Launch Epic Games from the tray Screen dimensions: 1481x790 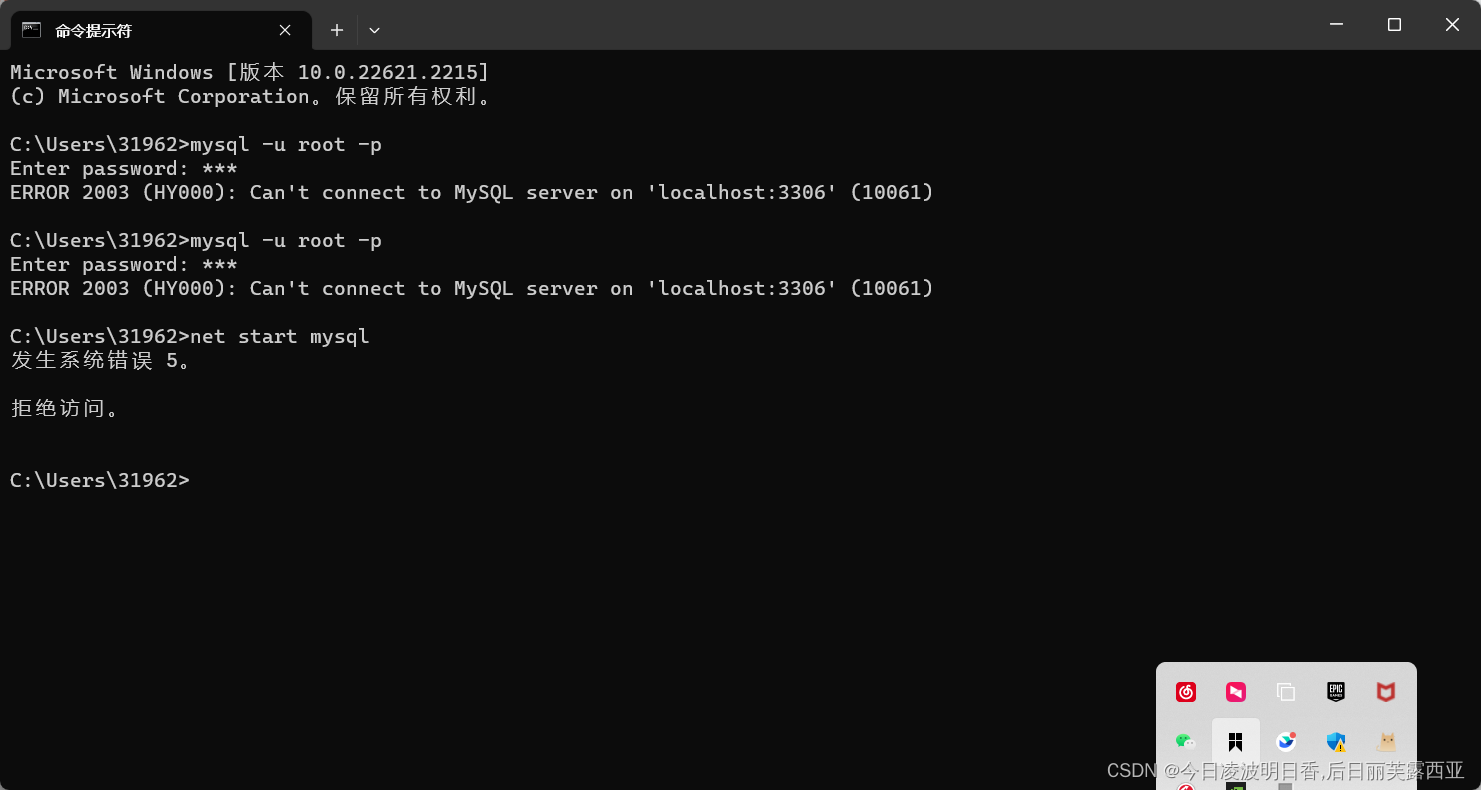1336,691
